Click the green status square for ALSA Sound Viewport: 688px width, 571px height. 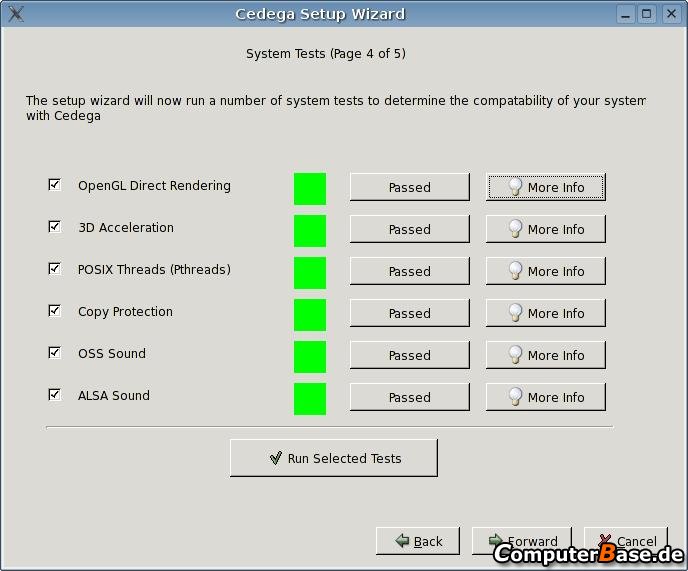(x=310, y=399)
